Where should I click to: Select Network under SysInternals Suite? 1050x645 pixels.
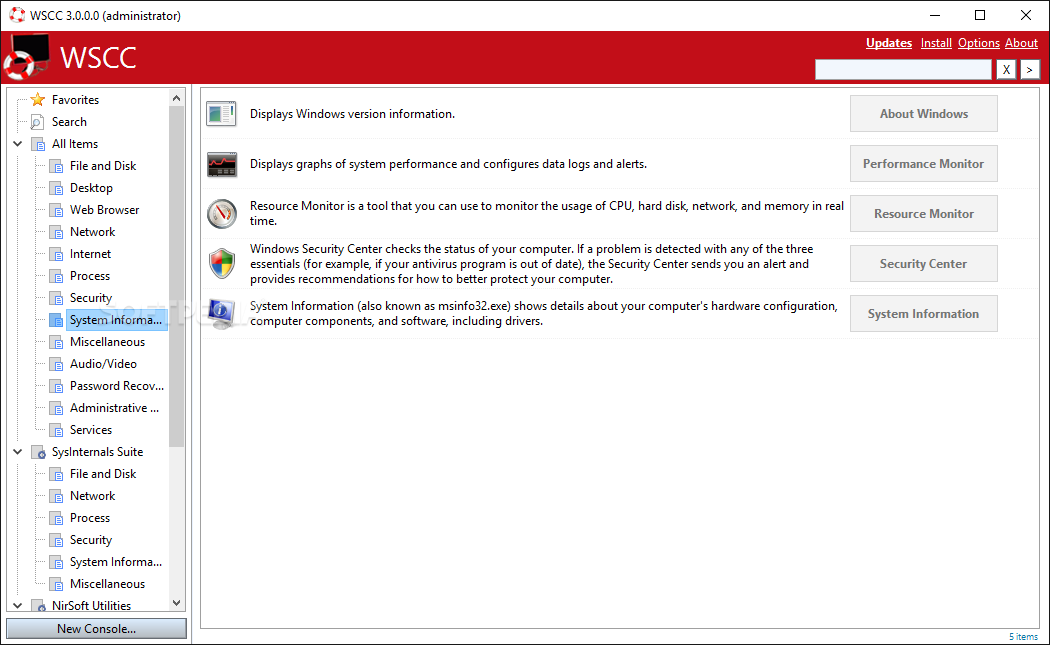[92, 496]
